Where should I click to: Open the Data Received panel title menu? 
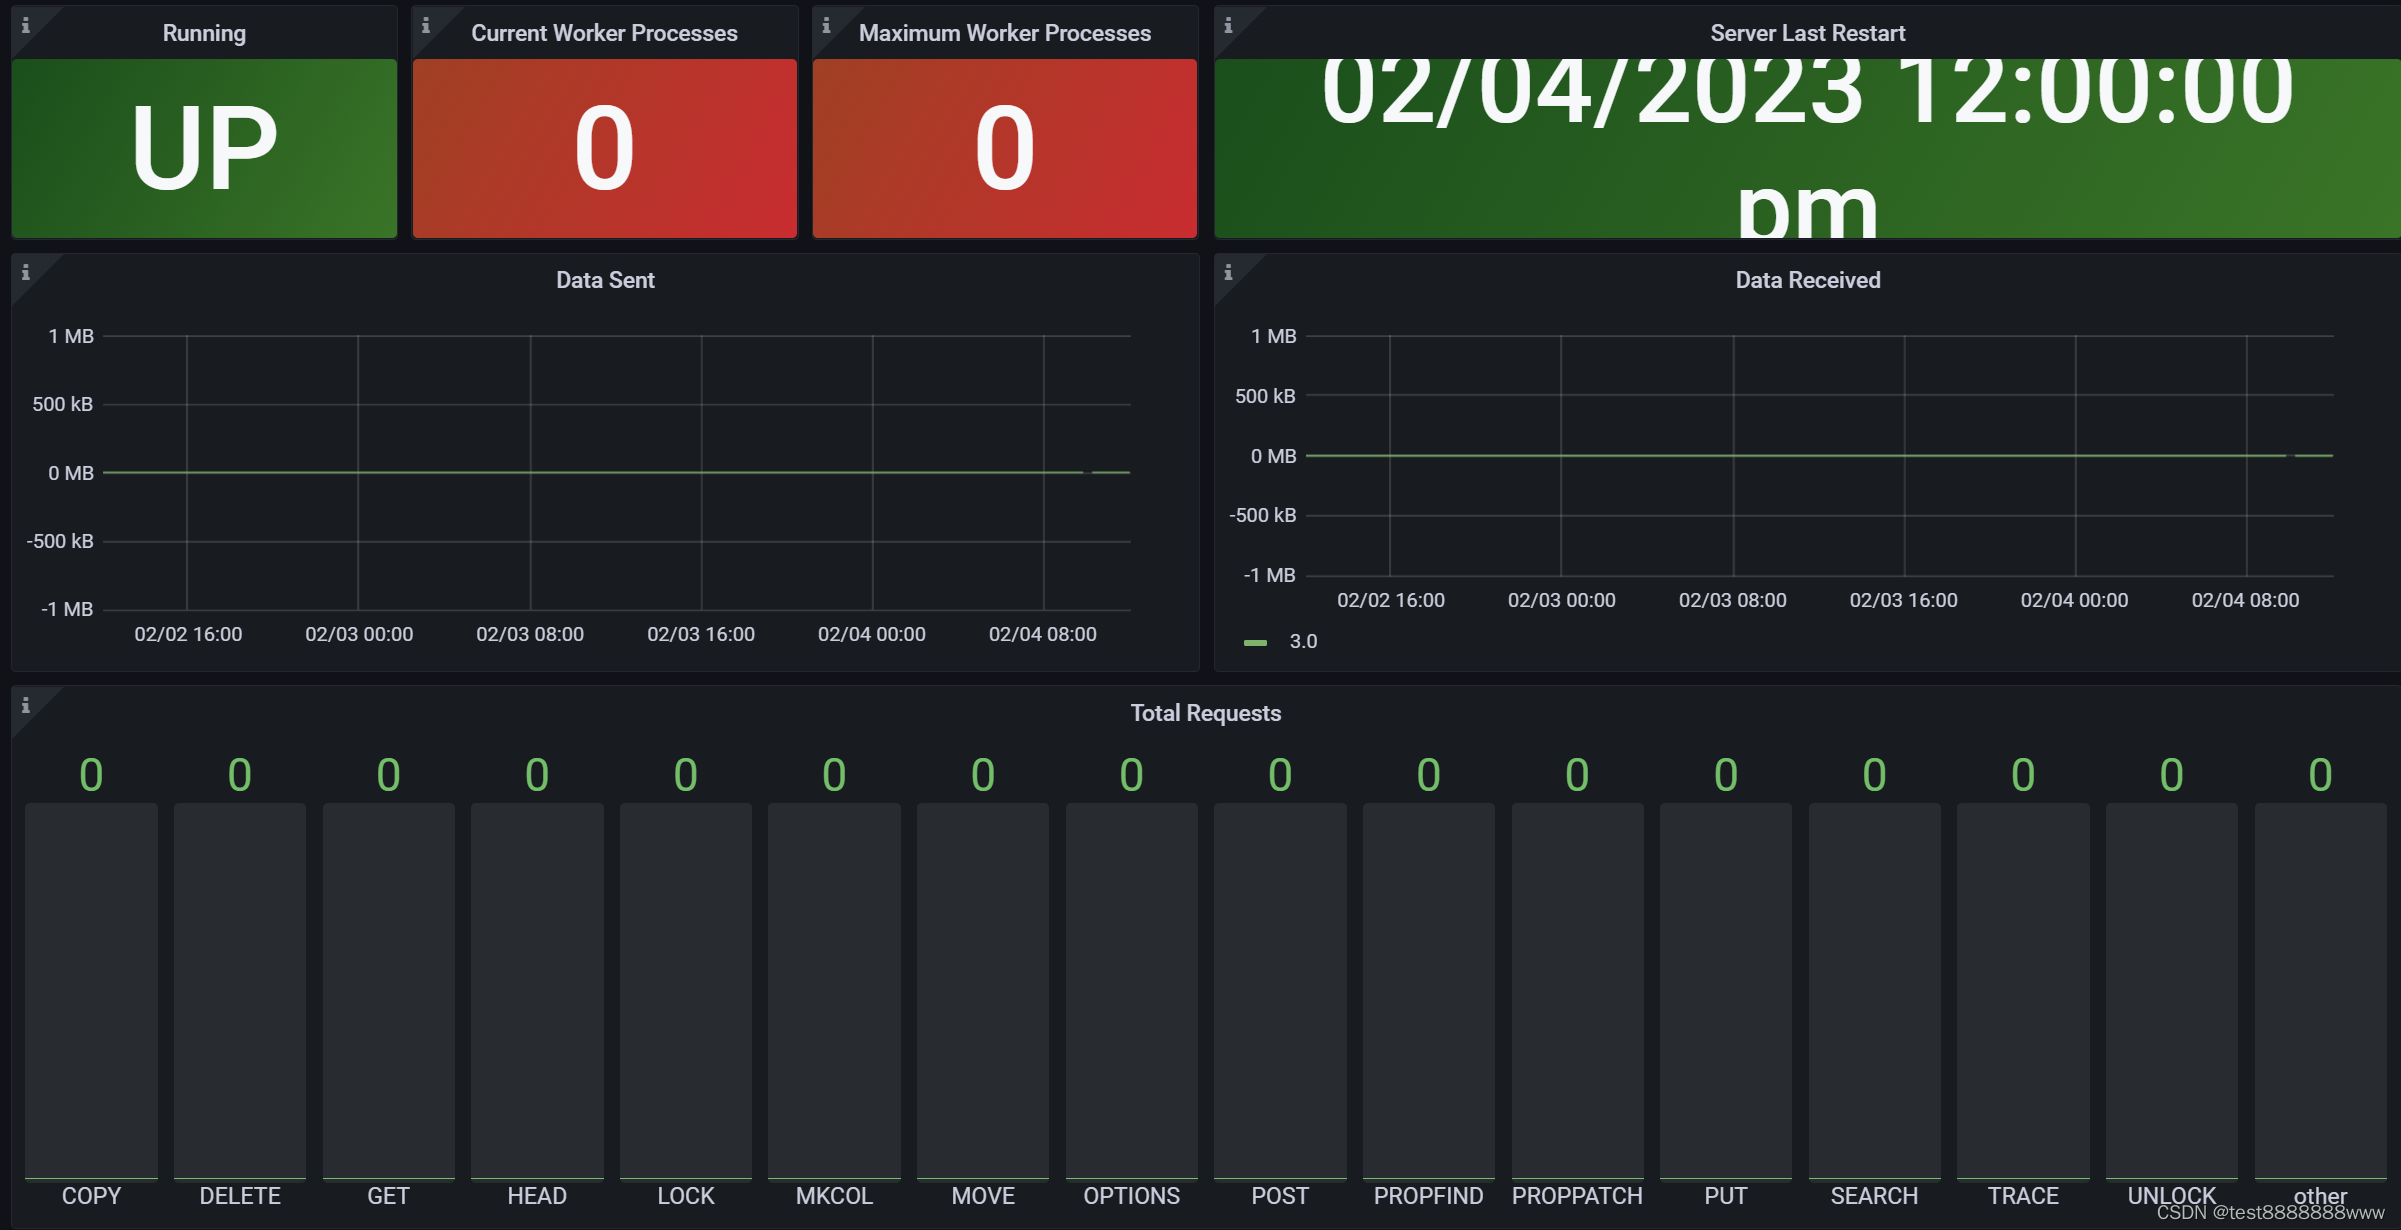click(x=1807, y=280)
